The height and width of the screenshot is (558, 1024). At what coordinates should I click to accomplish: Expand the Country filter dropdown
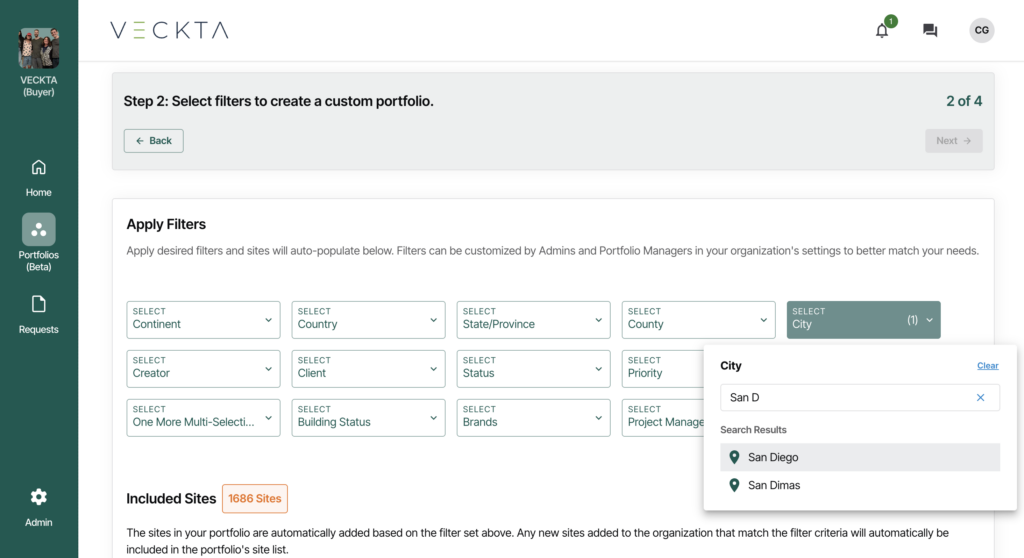(368, 320)
